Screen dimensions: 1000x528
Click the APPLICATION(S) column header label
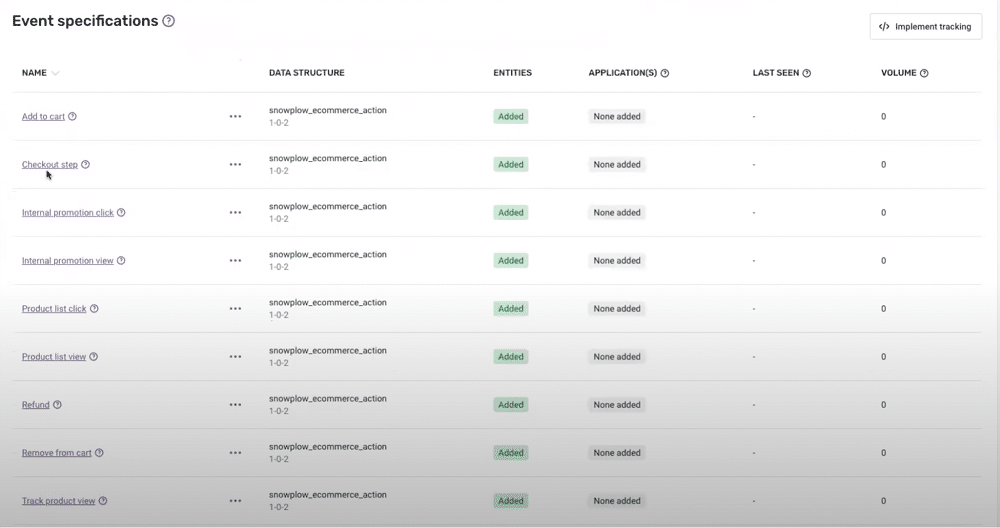pos(622,73)
